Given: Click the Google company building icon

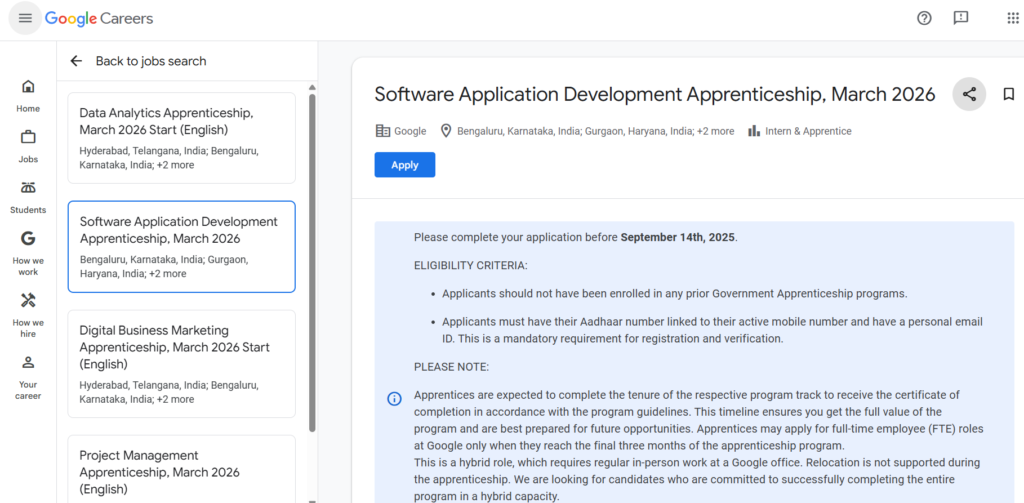Looking at the screenshot, I should (383, 131).
